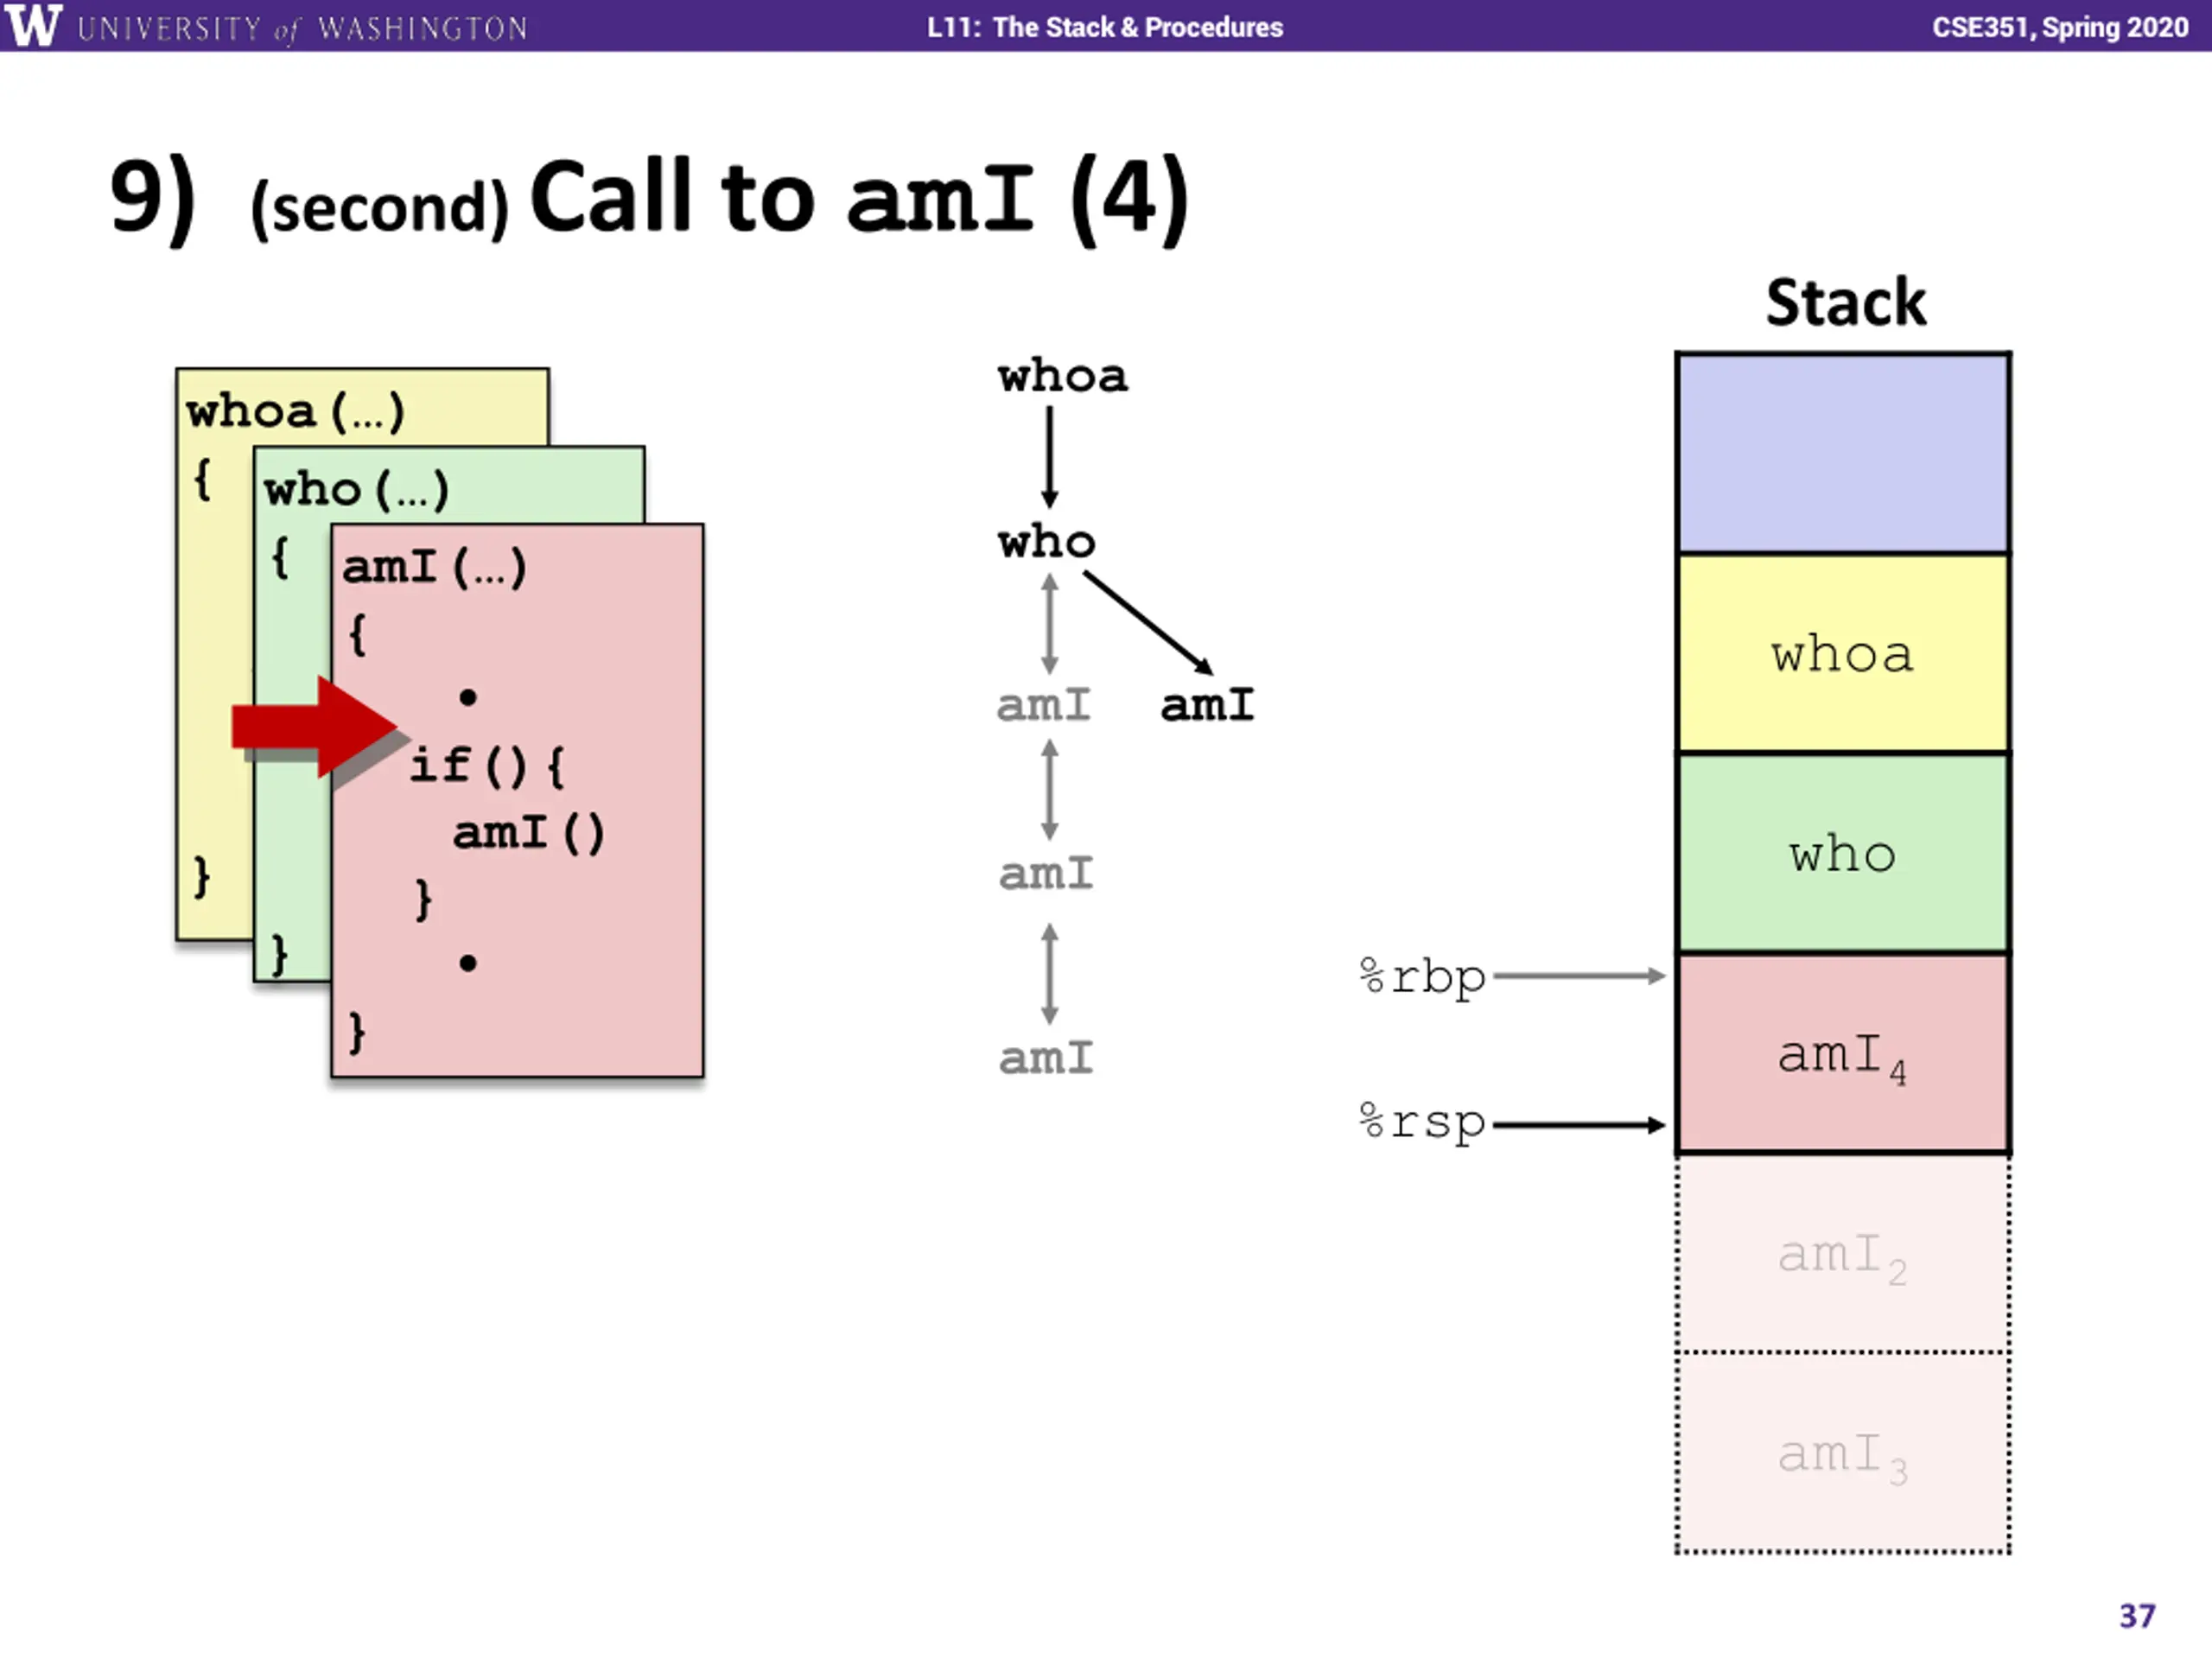Click the '(second)' word in the title
The image size is (2212, 1659).
[379, 208]
